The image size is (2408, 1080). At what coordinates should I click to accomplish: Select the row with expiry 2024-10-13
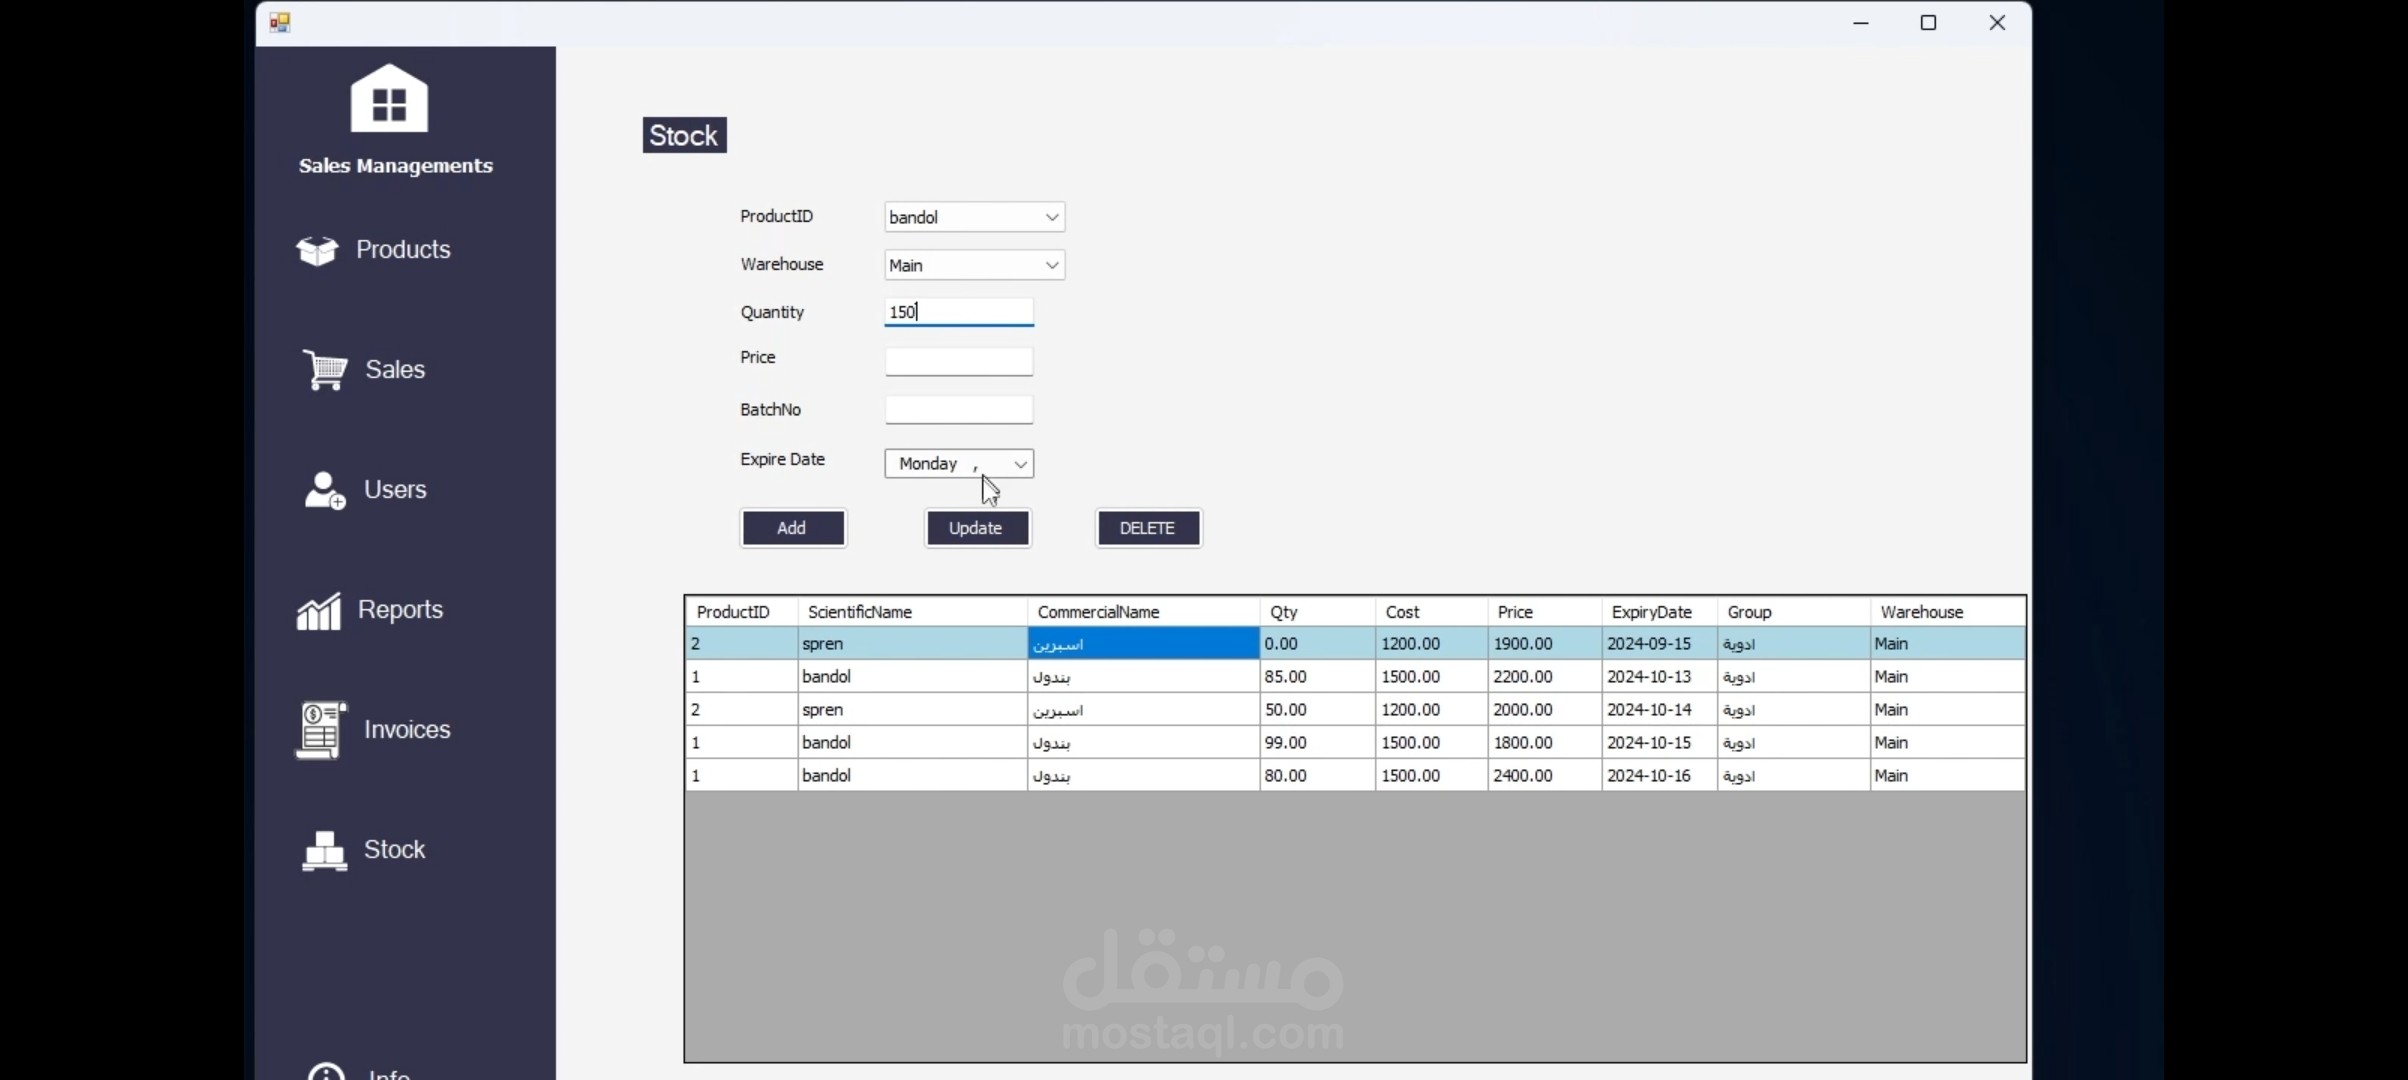pyautogui.click(x=1648, y=677)
